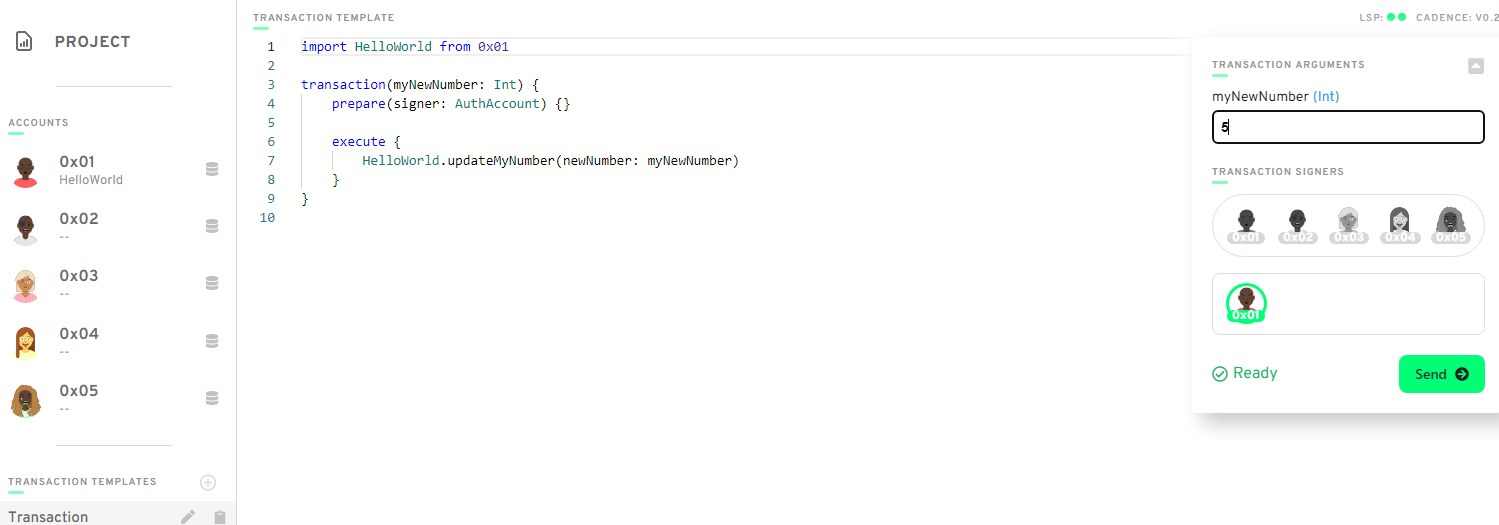Image resolution: width=1499 pixels, height=525 pixels.
Task: Select account 0x01 HelloWorld
Action: click(x=118, y=170)
